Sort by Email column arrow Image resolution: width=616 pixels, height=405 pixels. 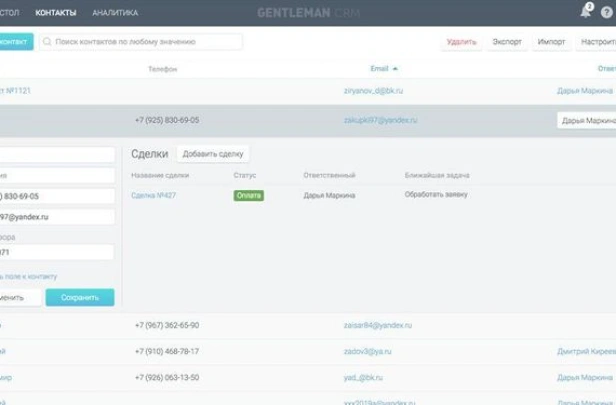click(395, 69)
